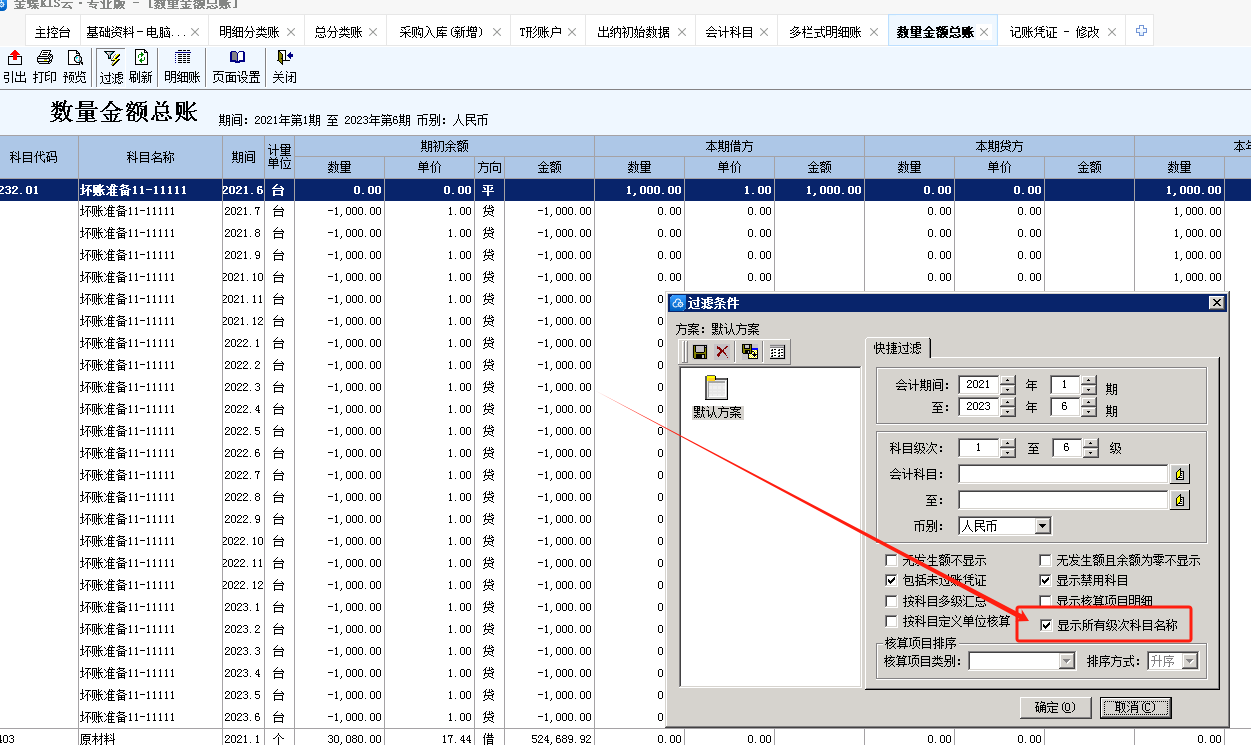The width and height of the screenshot is (1251, 745).
Task: Click the 引出 export toolbar icon
Action: click(14, 67)
